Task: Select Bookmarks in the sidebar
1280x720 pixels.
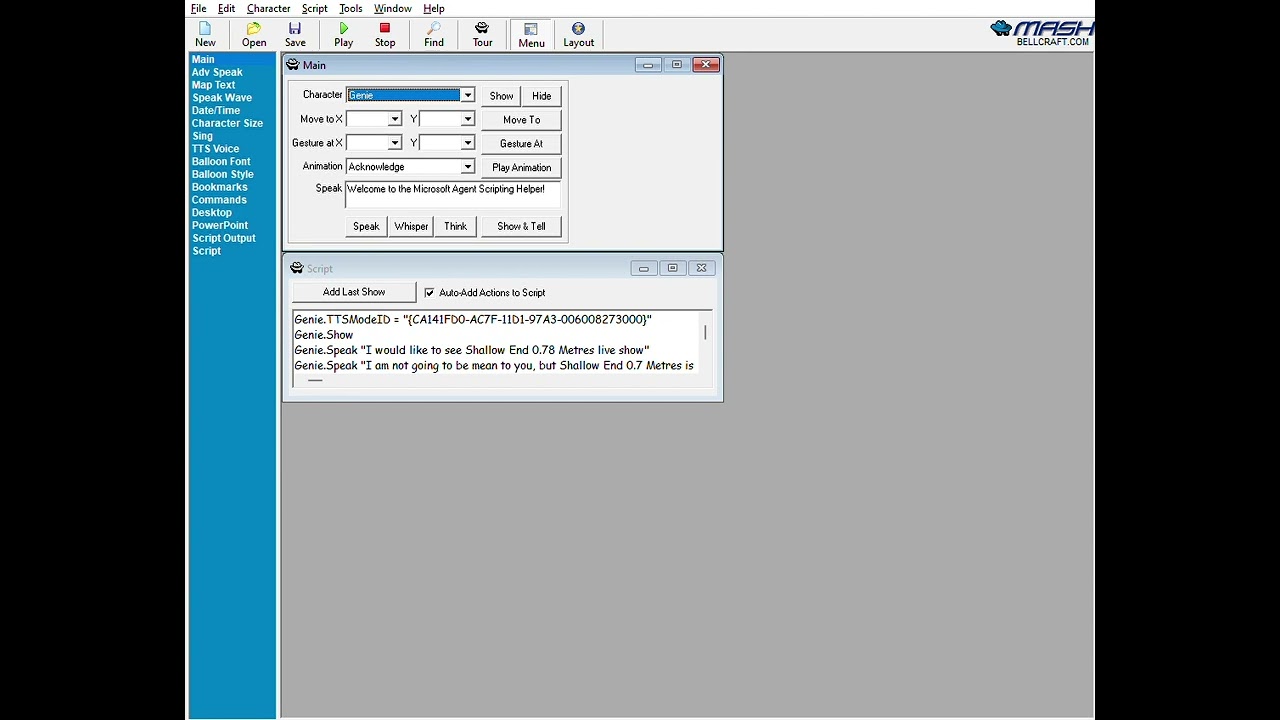Action: (x=219, y=187)
